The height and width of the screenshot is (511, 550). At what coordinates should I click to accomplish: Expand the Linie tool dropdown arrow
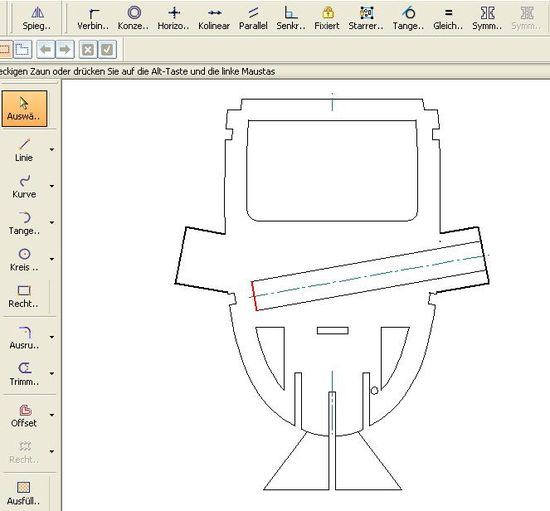(x=52, y=149)
